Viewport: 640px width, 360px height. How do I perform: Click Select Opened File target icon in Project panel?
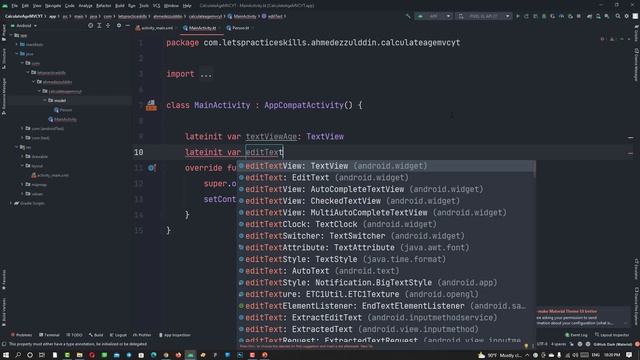point(90,25)
